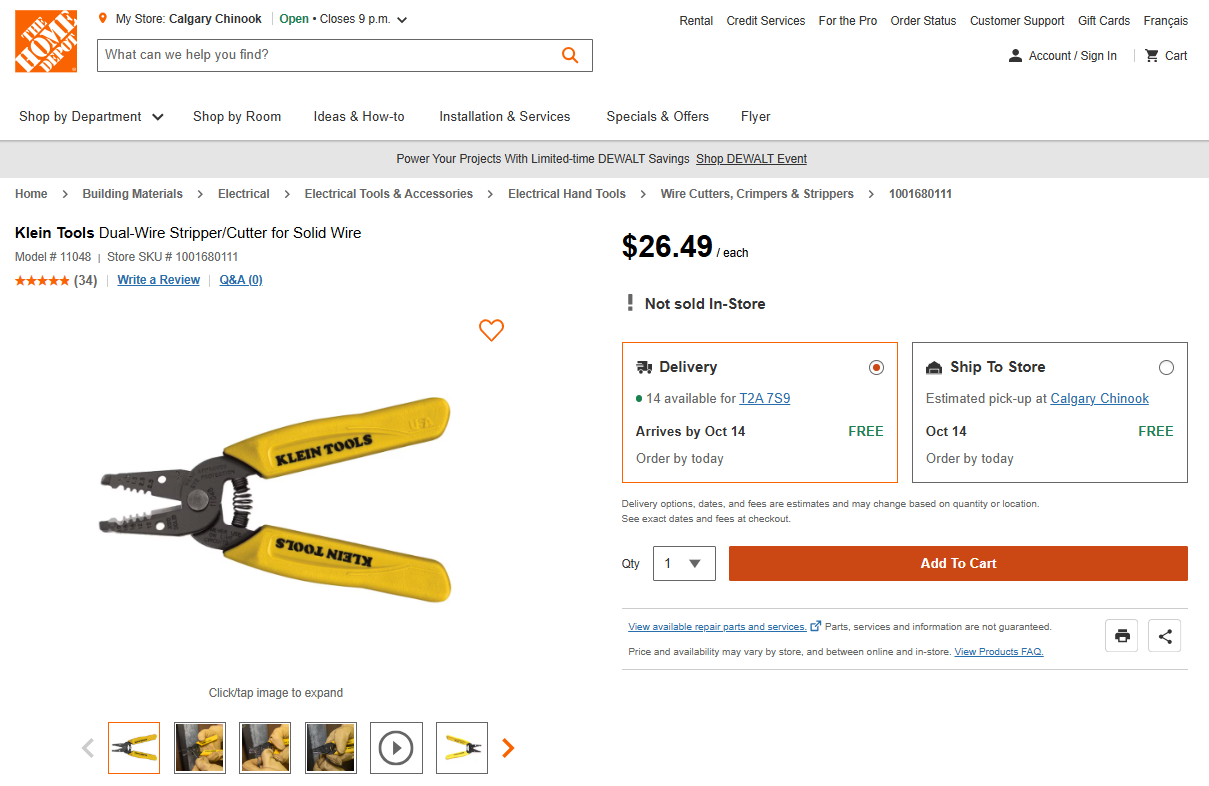Click the orange search magnifier icon

(570, 55)
